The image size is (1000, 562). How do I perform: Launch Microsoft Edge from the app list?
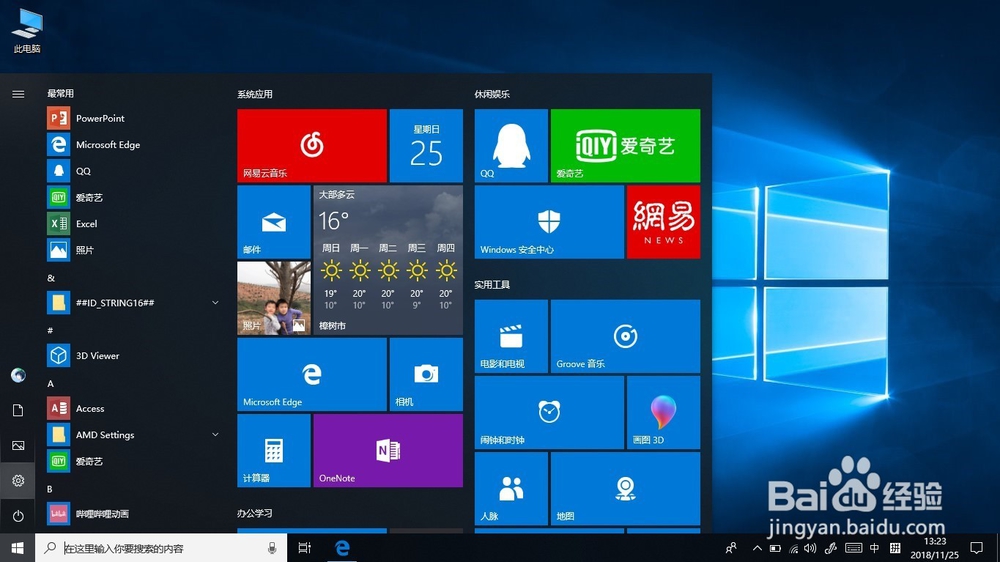pos(132,145)
